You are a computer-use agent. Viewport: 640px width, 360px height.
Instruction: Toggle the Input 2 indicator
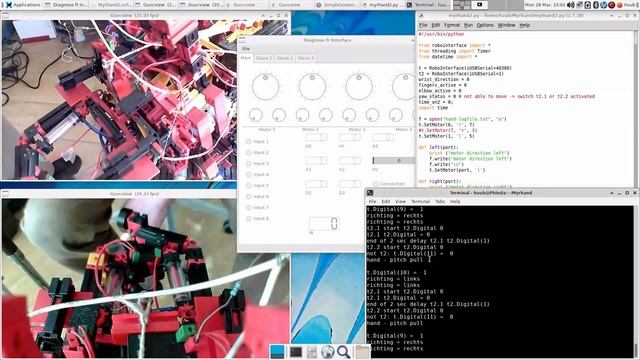[x=249, y=153]
